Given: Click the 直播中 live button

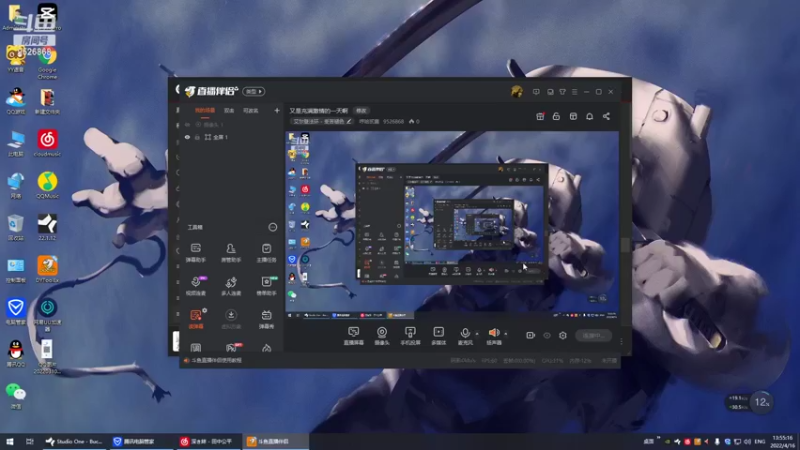Looking at the screenshot, I should pyautogui.click(x=593, y=336).
